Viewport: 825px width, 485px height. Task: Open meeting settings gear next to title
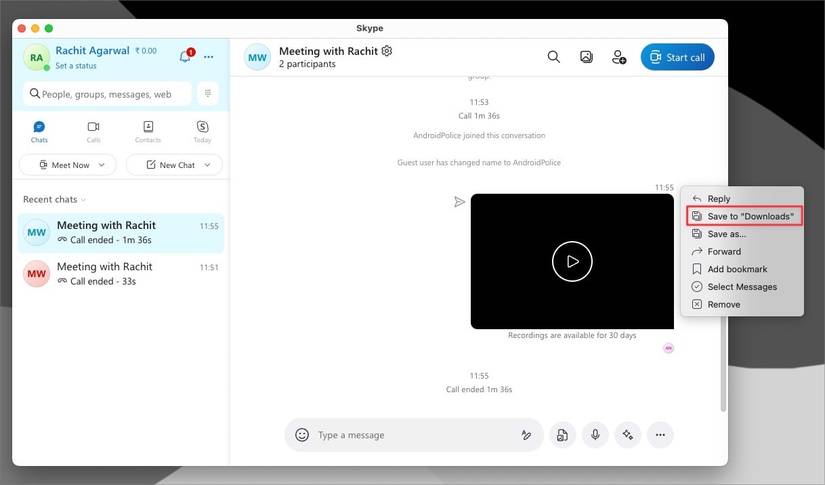[387, 51]
